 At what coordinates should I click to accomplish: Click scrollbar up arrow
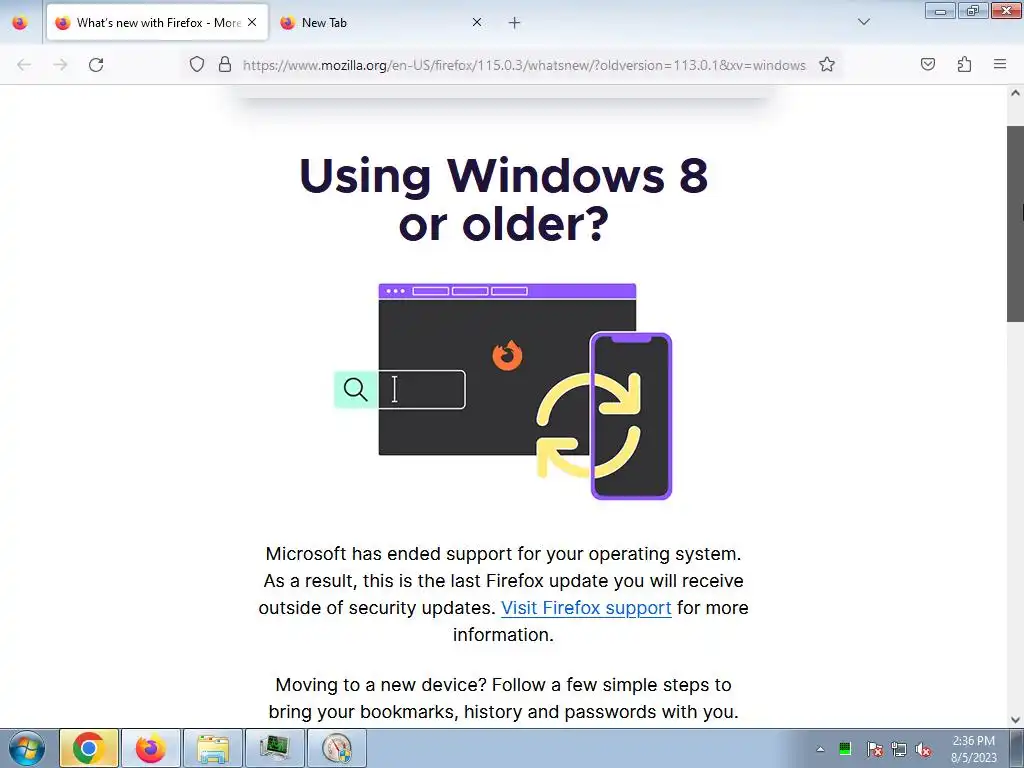pyautogui.click(x=1015, y=93)
